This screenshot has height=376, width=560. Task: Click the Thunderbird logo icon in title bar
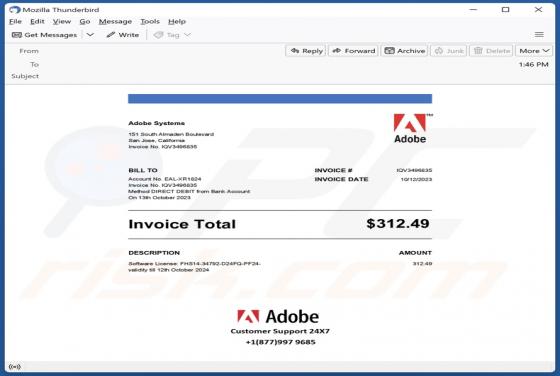pyautogui.click(x=15, y=10)
